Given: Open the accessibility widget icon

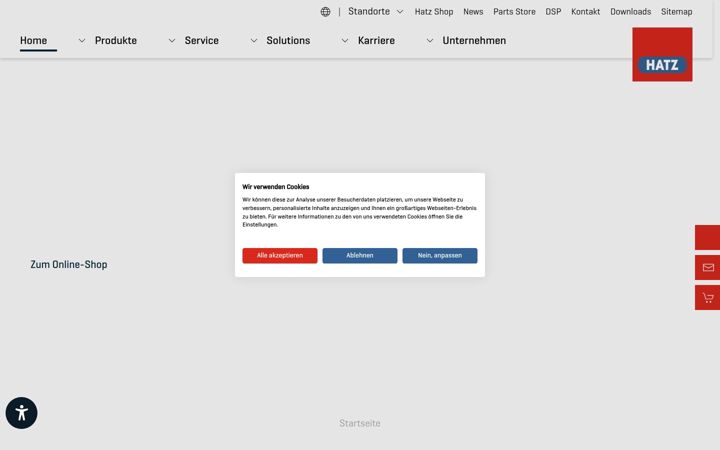Looking at the screenshot, I should [x=22, y=413].
